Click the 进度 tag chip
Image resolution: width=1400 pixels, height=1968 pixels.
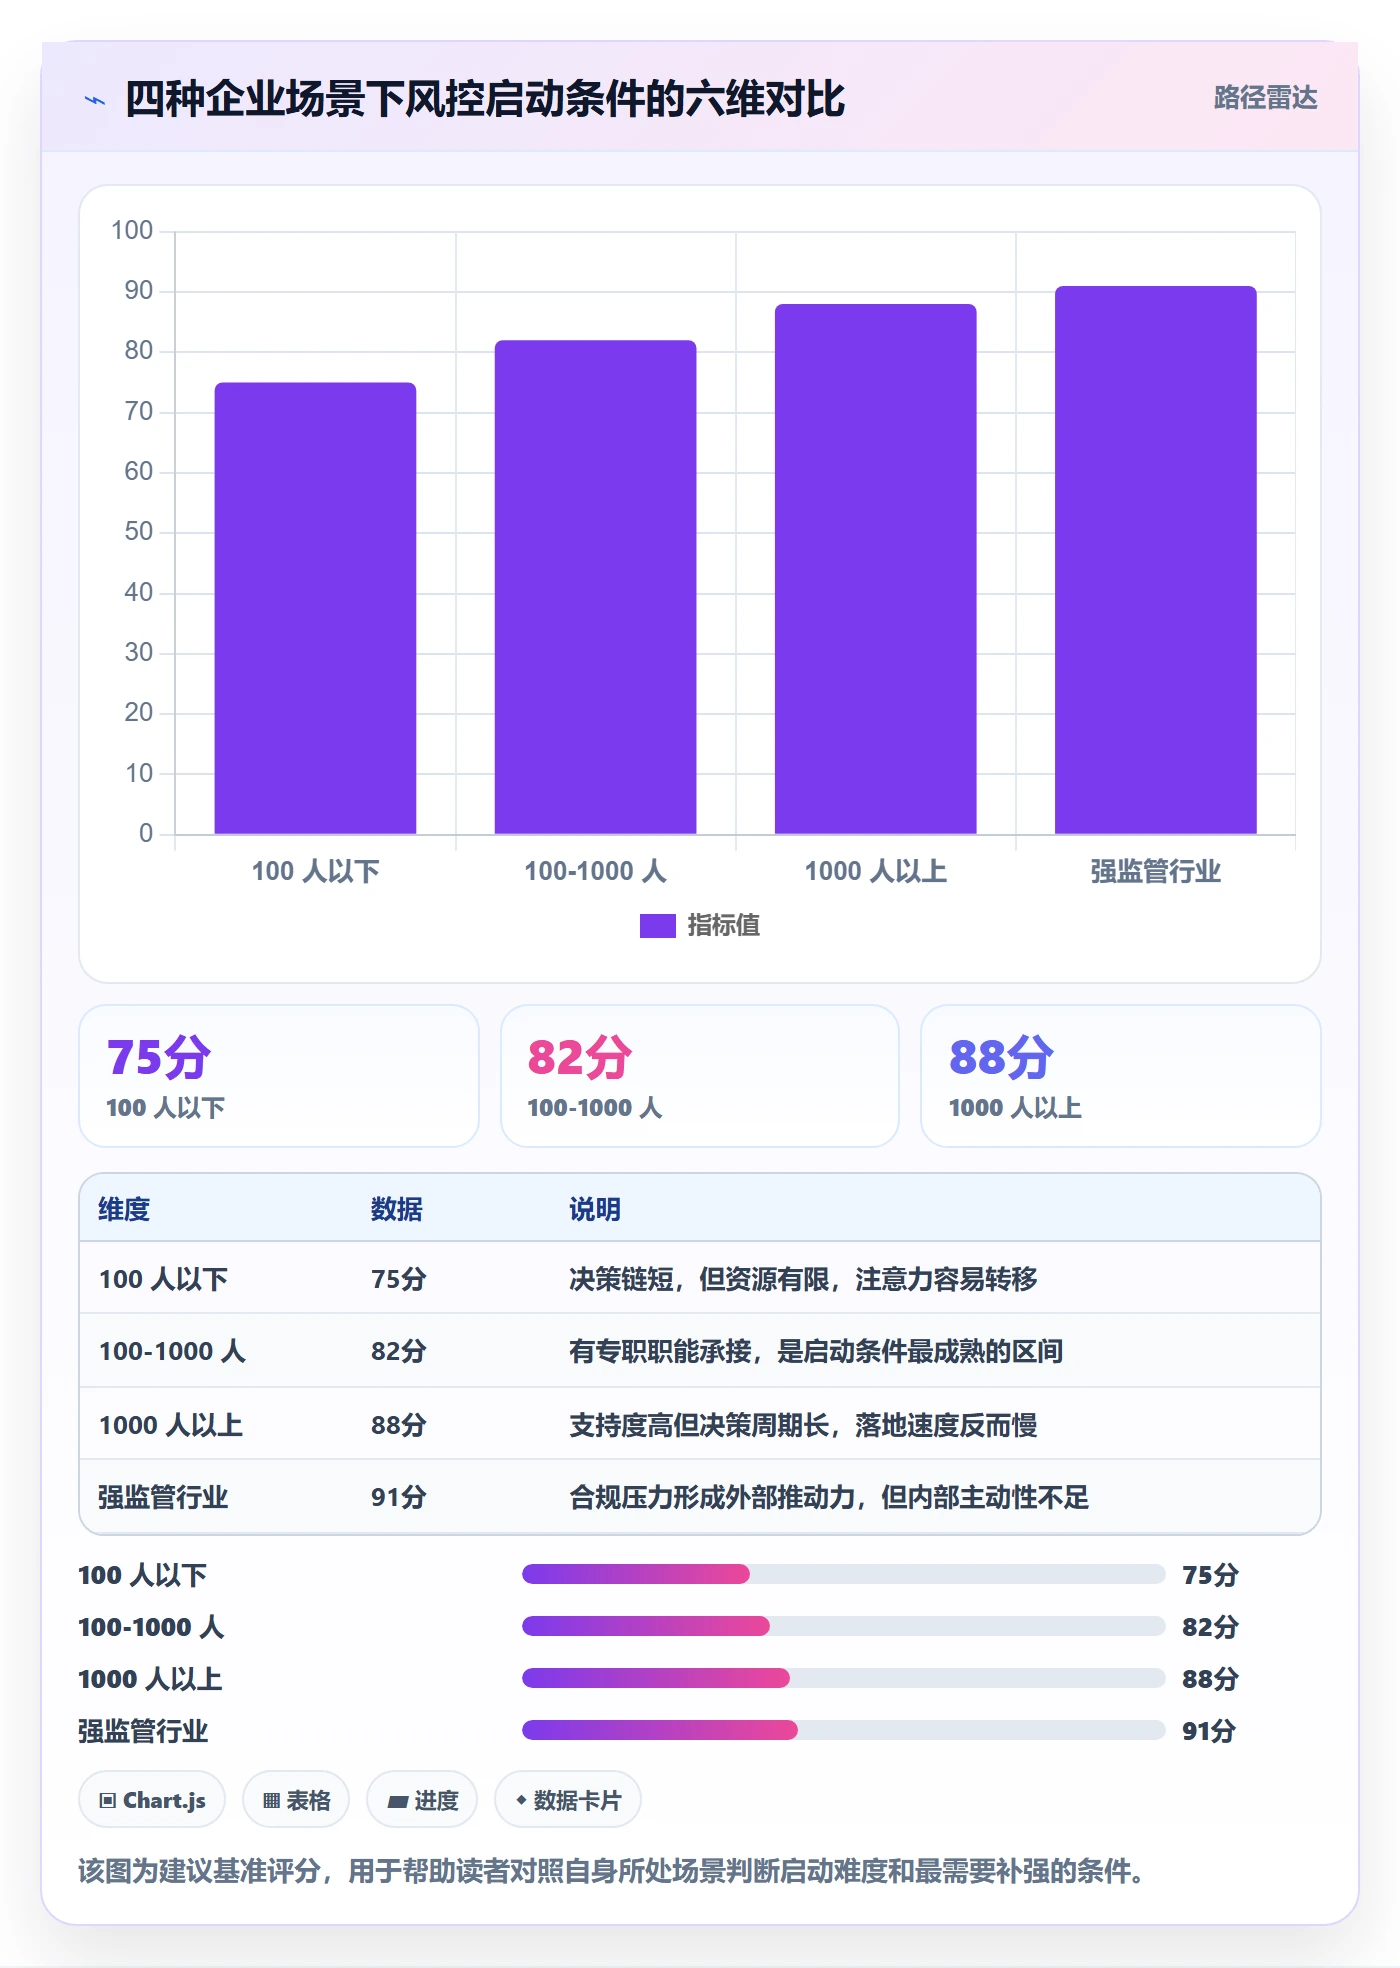point(422,1800)
